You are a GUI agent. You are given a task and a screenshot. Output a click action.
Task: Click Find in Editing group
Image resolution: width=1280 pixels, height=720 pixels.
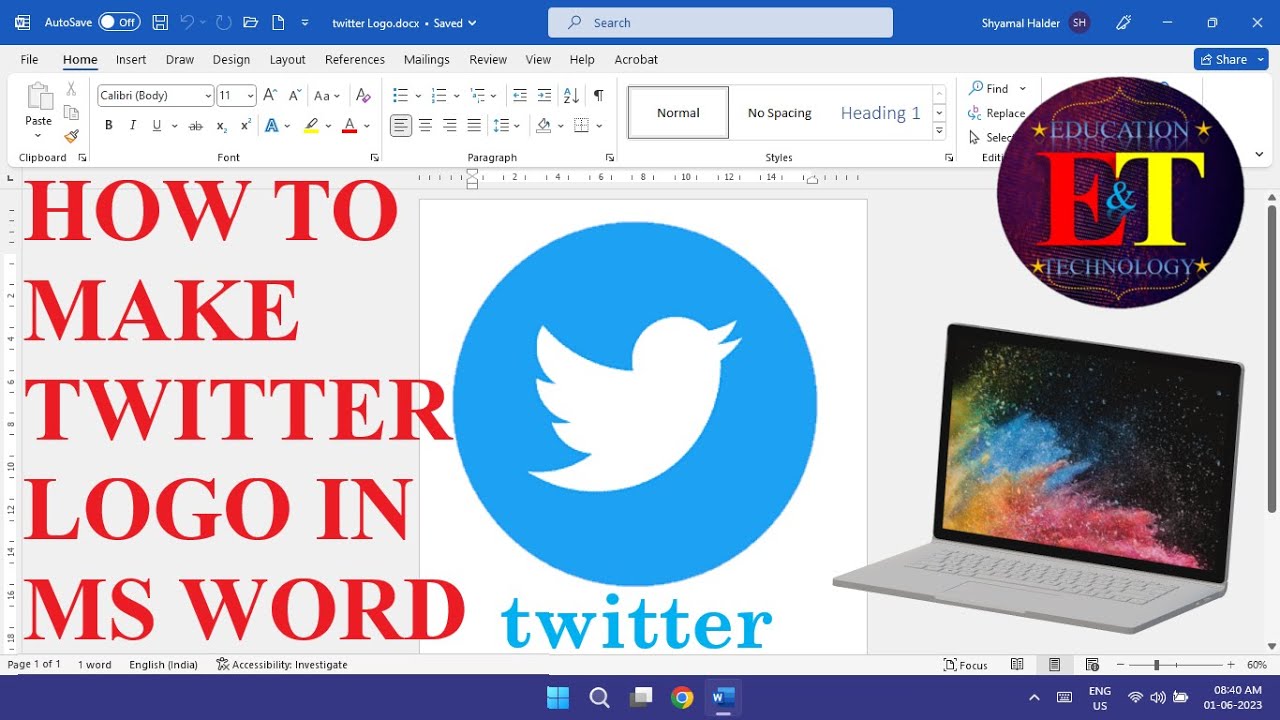click(988, 89)
